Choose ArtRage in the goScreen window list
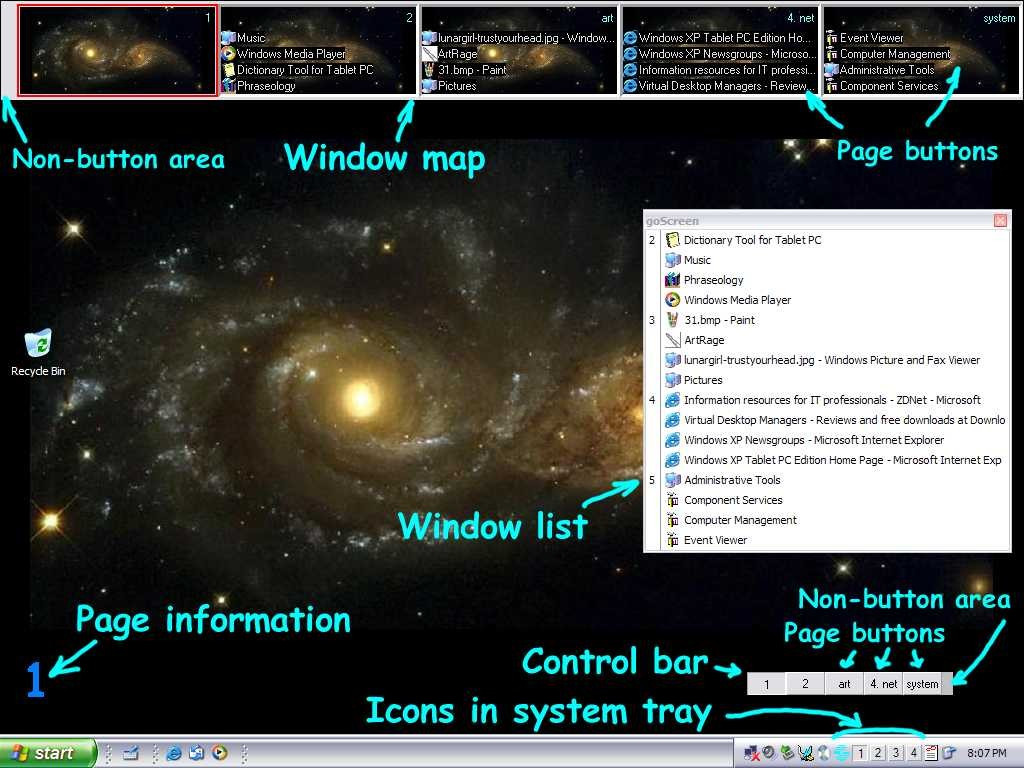Image resolution: width=1024 pixels, height=768 pixels. click(x=836, y=340)
